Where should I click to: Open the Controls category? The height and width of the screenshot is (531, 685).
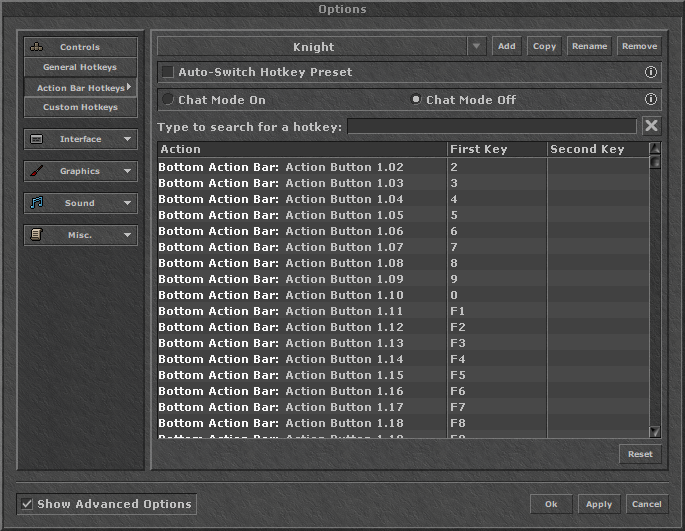tap(80, 47)
